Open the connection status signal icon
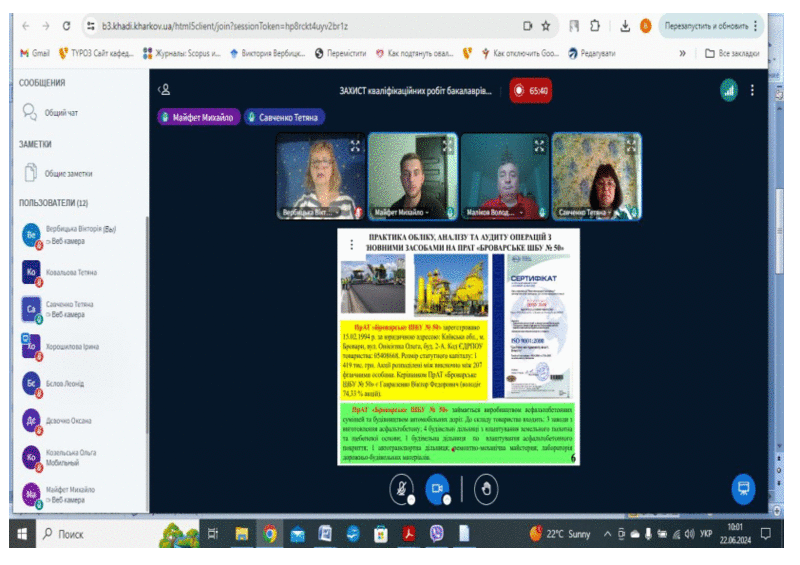This screenshot has height=565, width=800. coord(728,90)
